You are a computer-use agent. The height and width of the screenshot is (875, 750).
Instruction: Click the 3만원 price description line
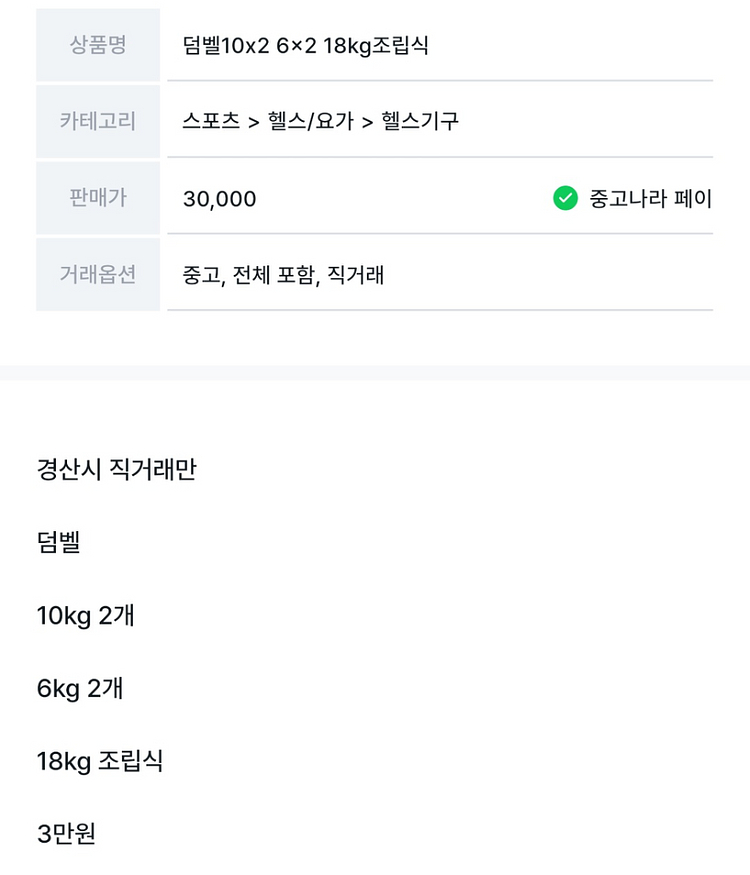66,834
